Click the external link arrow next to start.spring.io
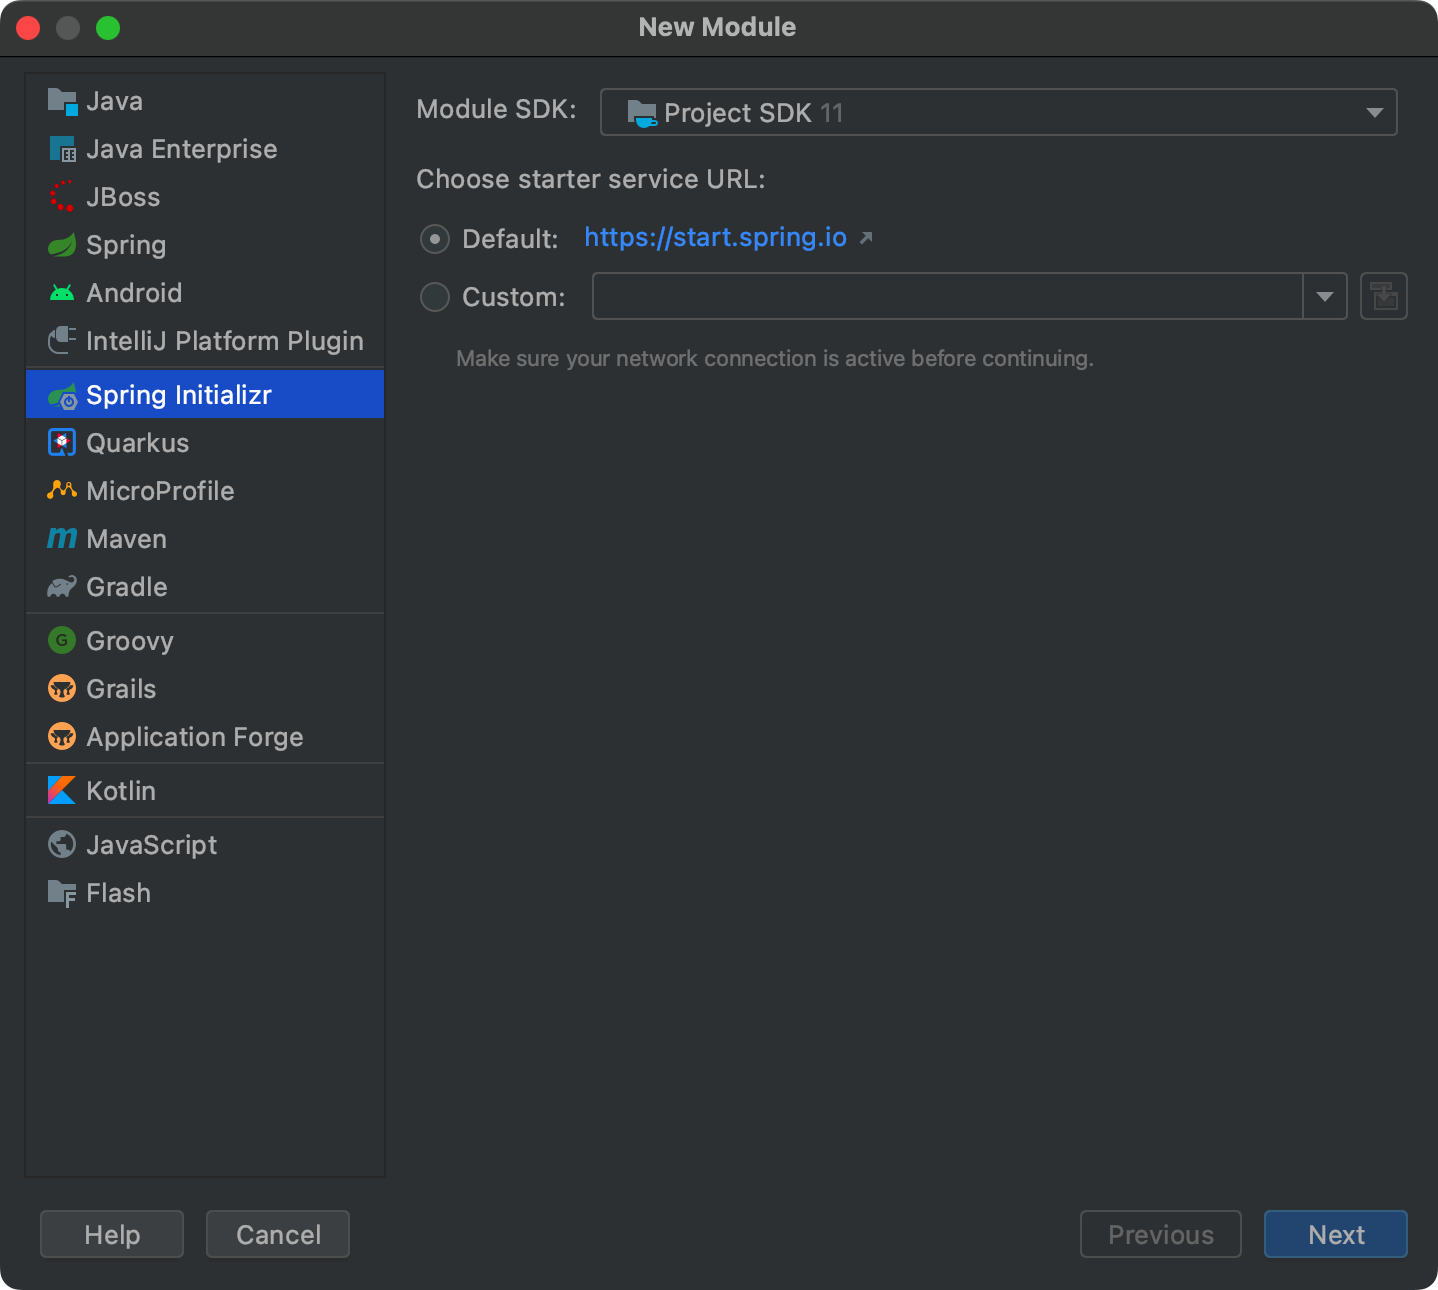The image size is (1438, 1290). (x=866, y=238)
